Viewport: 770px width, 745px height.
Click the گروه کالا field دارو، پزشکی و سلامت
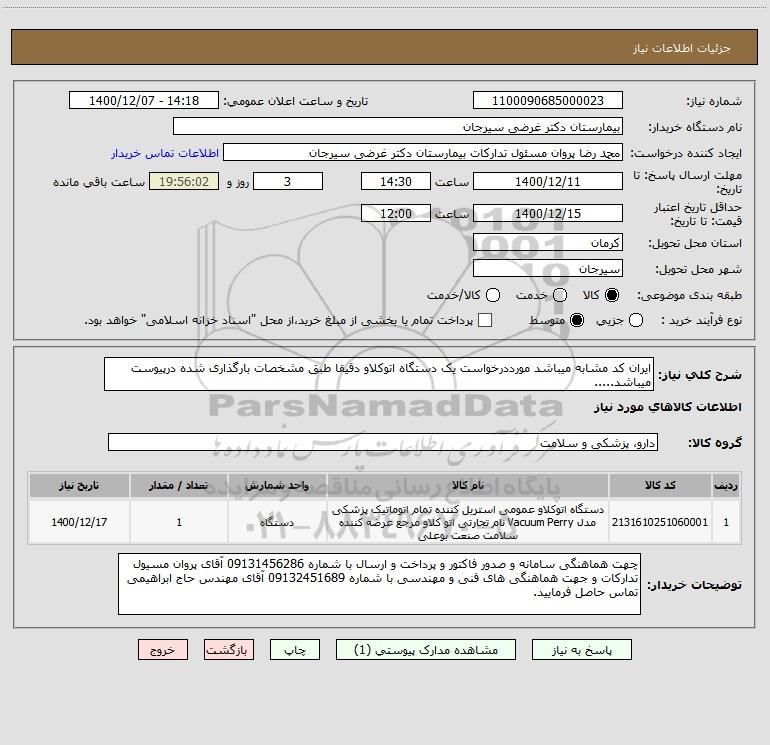[x=383, y=442]
